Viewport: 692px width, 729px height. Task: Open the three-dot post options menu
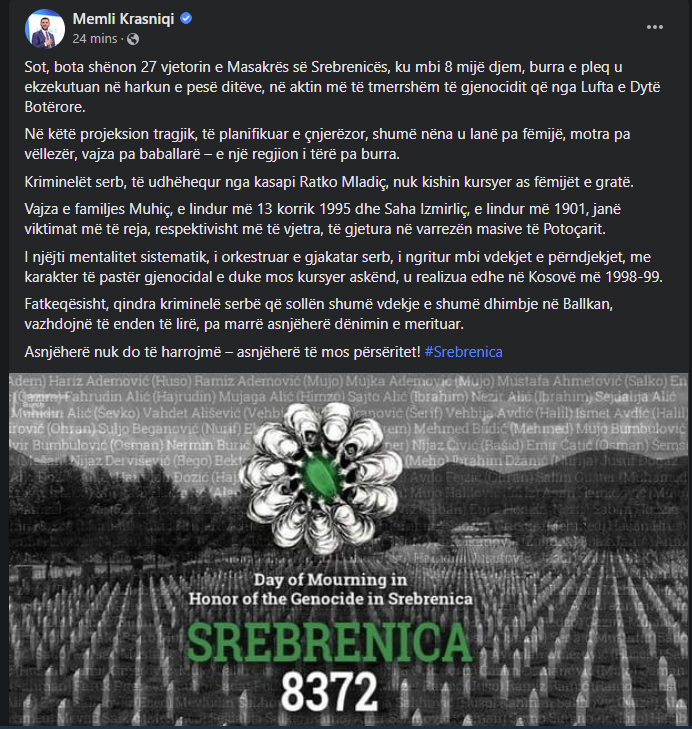[654, 27]
